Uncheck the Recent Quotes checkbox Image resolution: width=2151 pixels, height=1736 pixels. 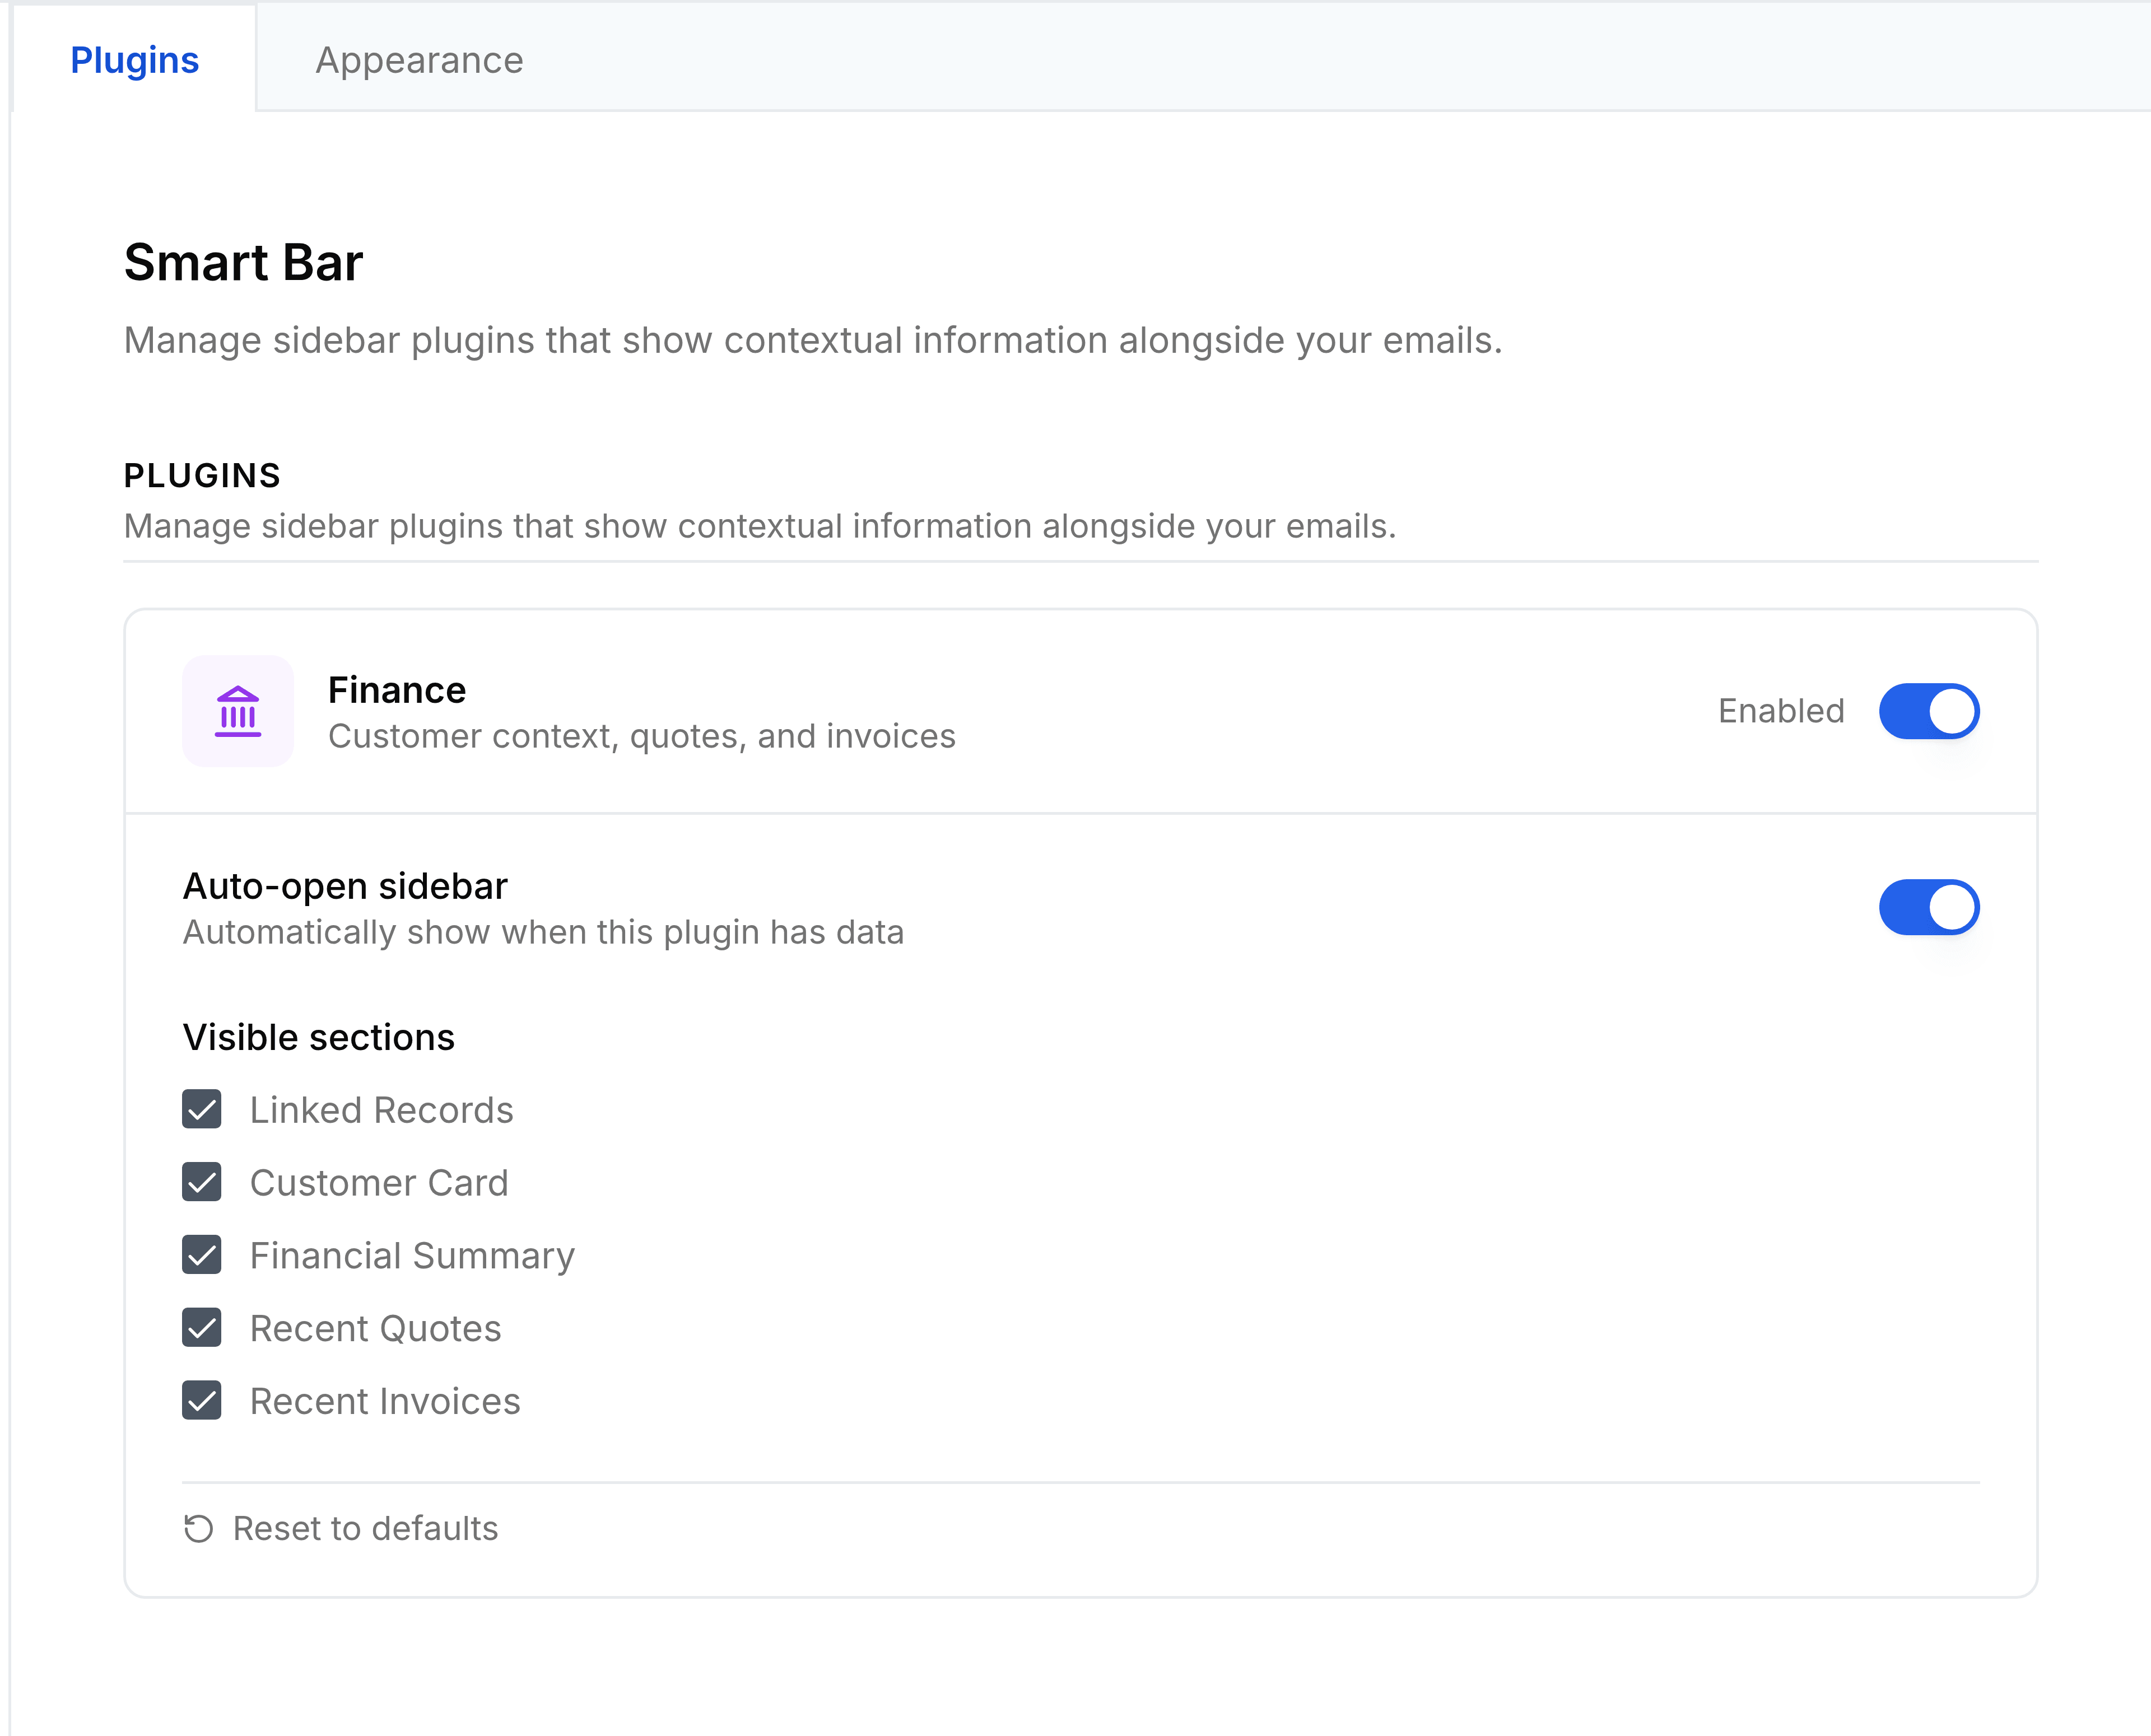[202, 1328]
